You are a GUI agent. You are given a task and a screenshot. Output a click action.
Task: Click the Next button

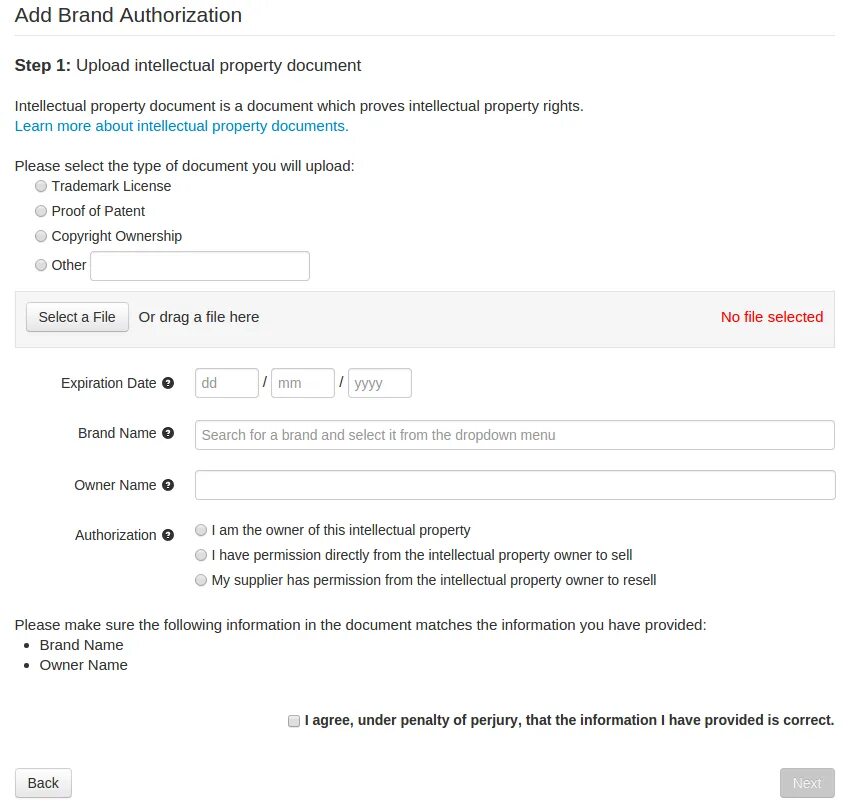click(807, 783)
